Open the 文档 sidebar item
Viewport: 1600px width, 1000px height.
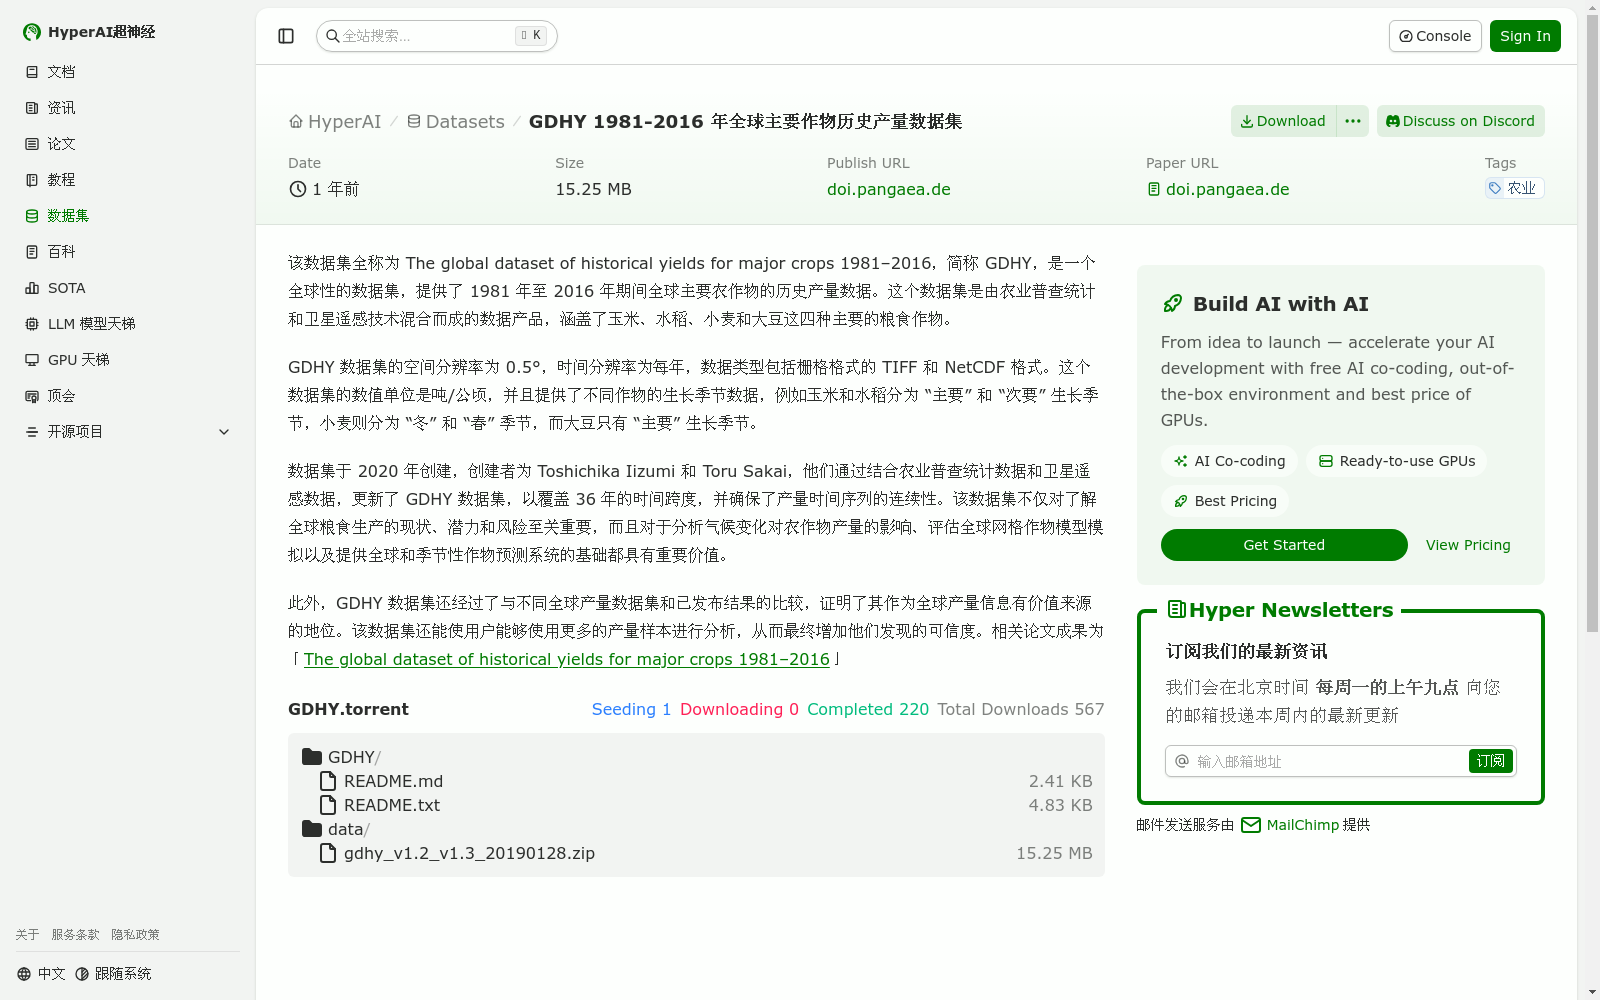[128, 72]
